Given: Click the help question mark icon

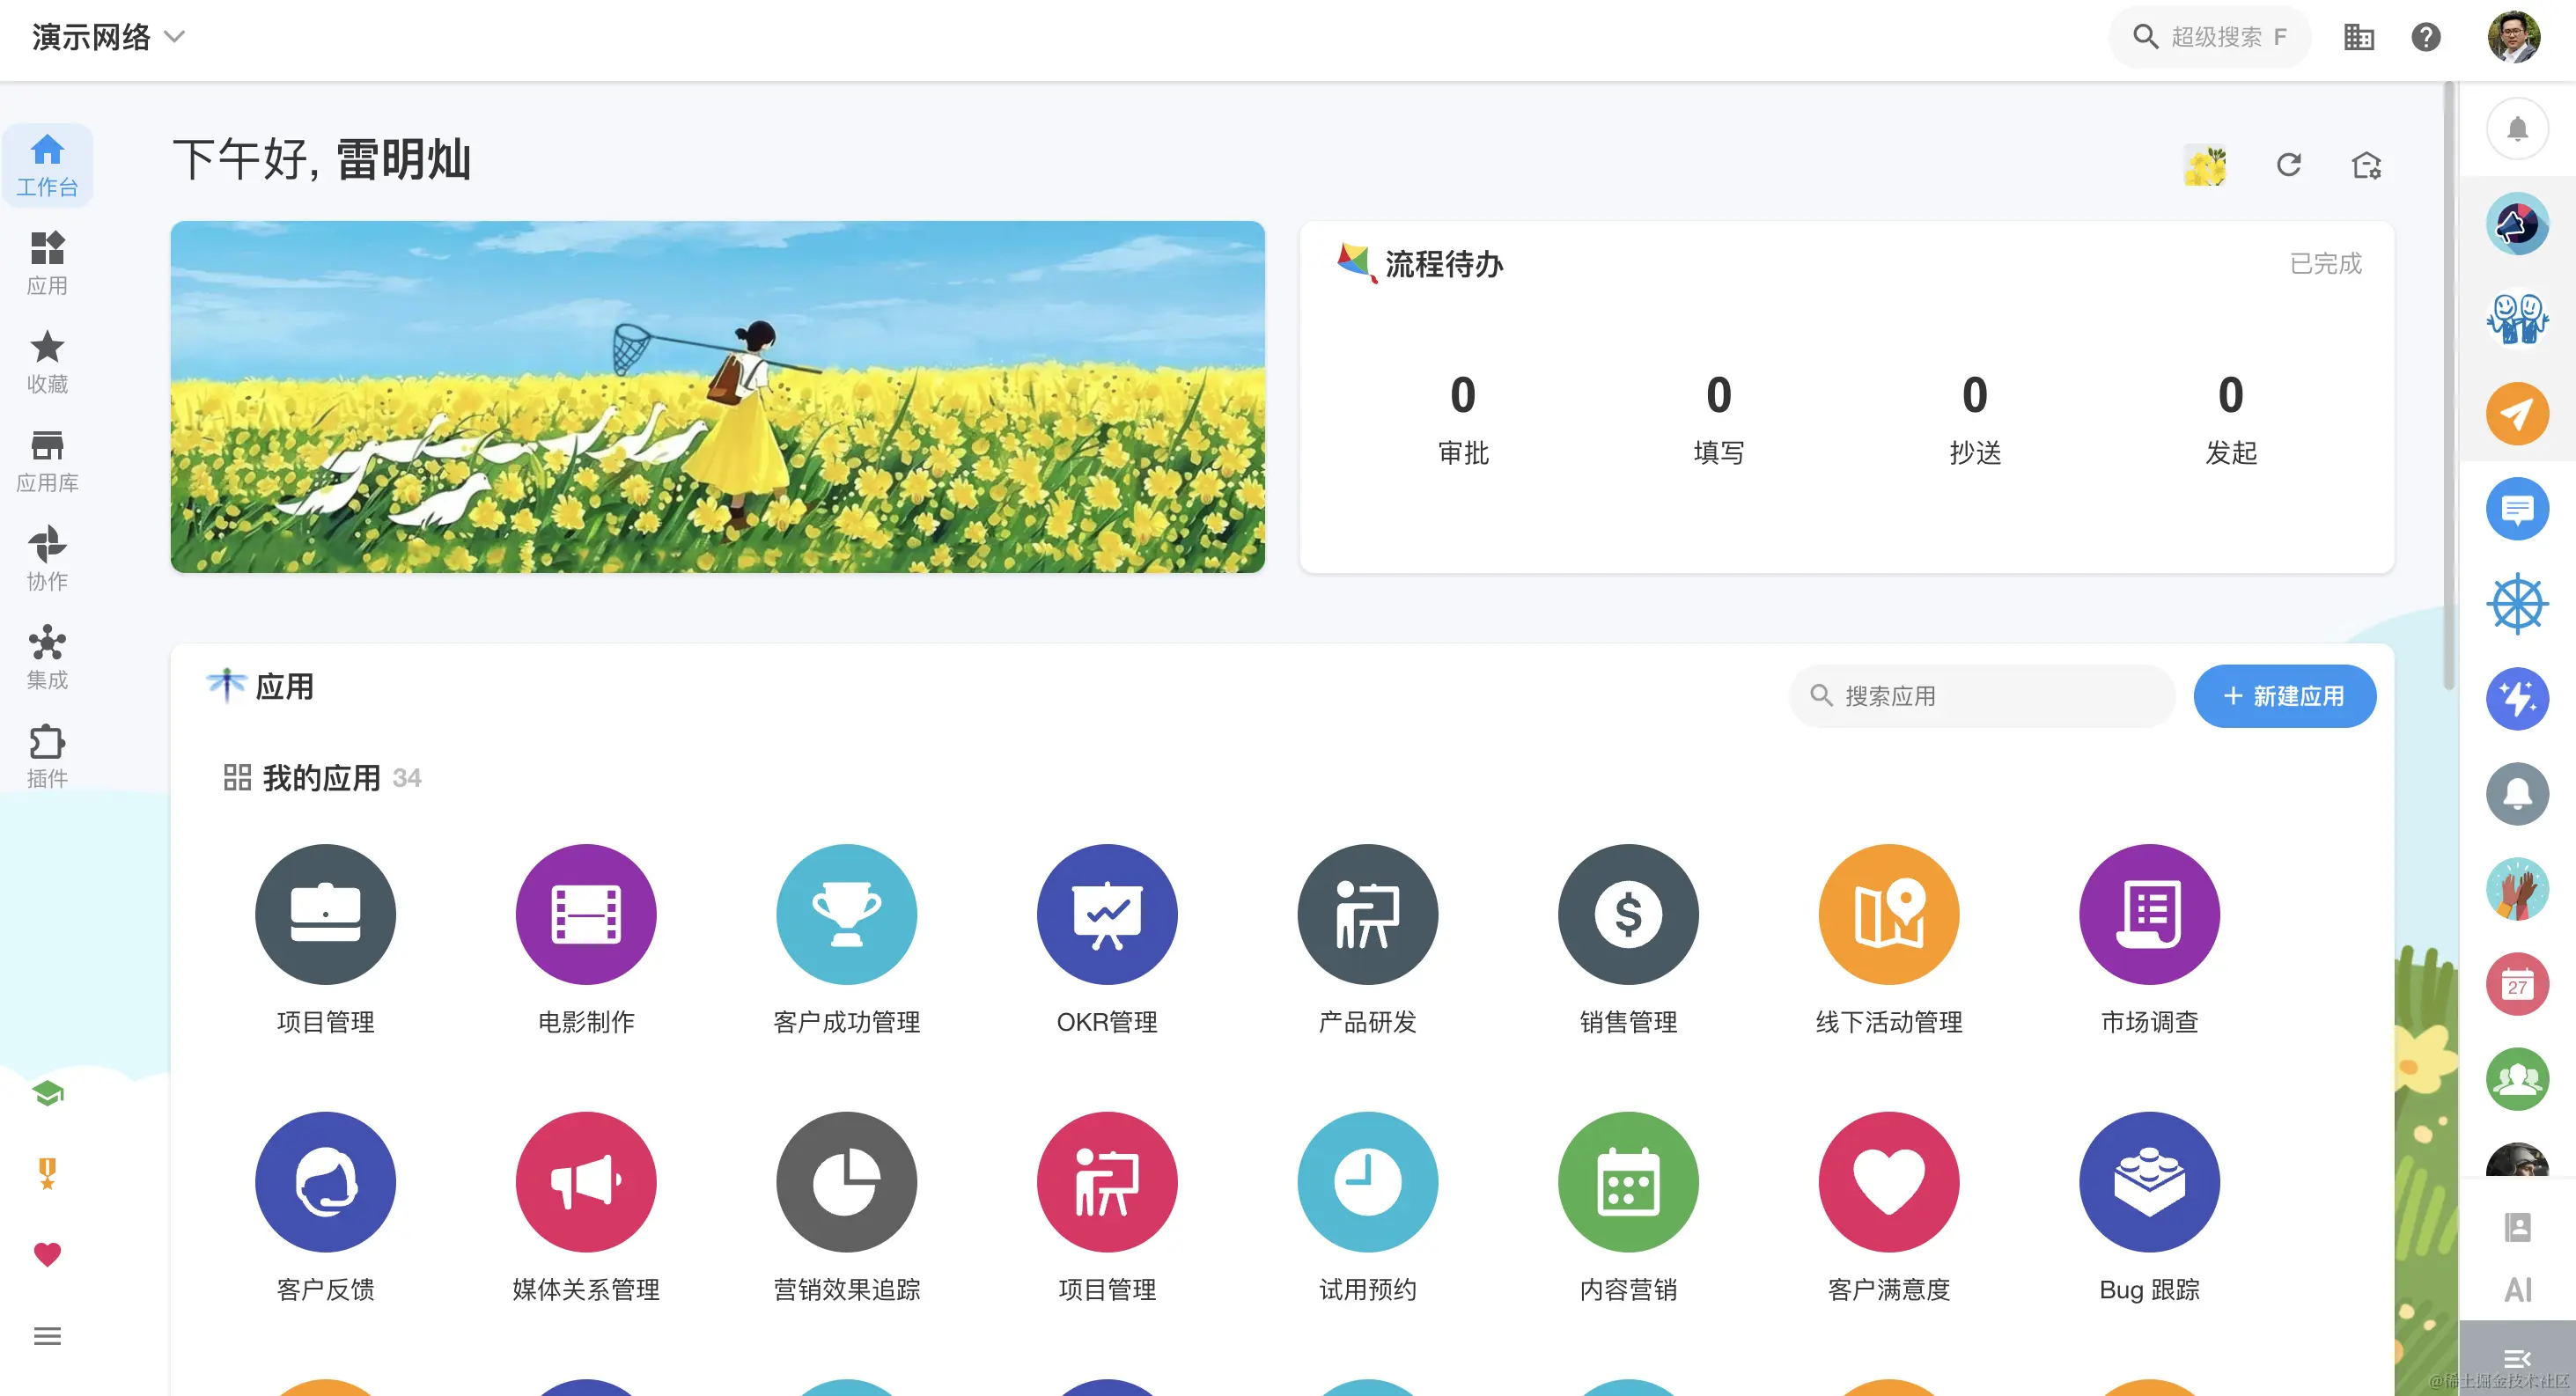Looking at the screenshot, I should (x=2425, y=37).
